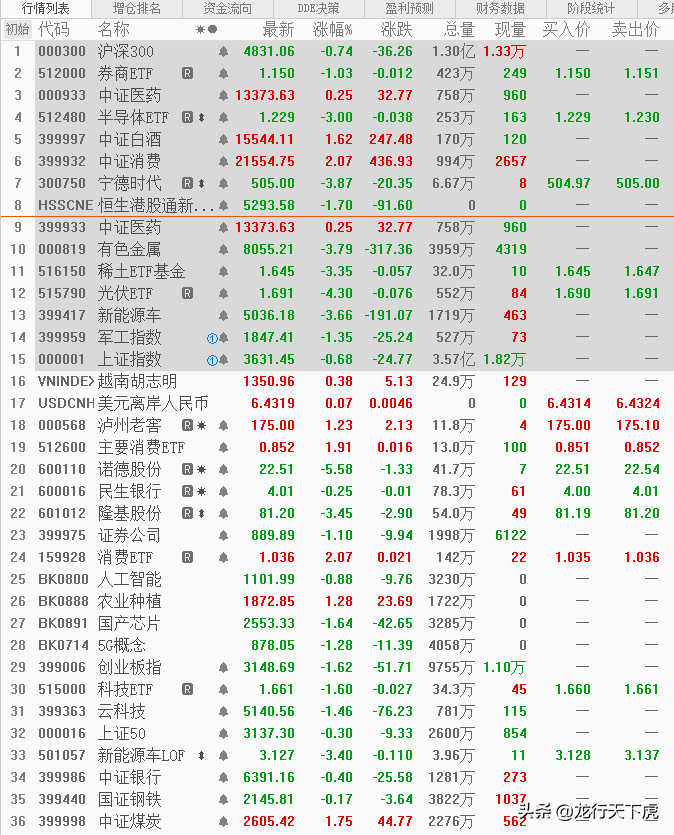Image resolution: width=674 pixels, height=835 pixels.
Task: Click bell alert icon for 沪深300
Action: coord(224,52)
